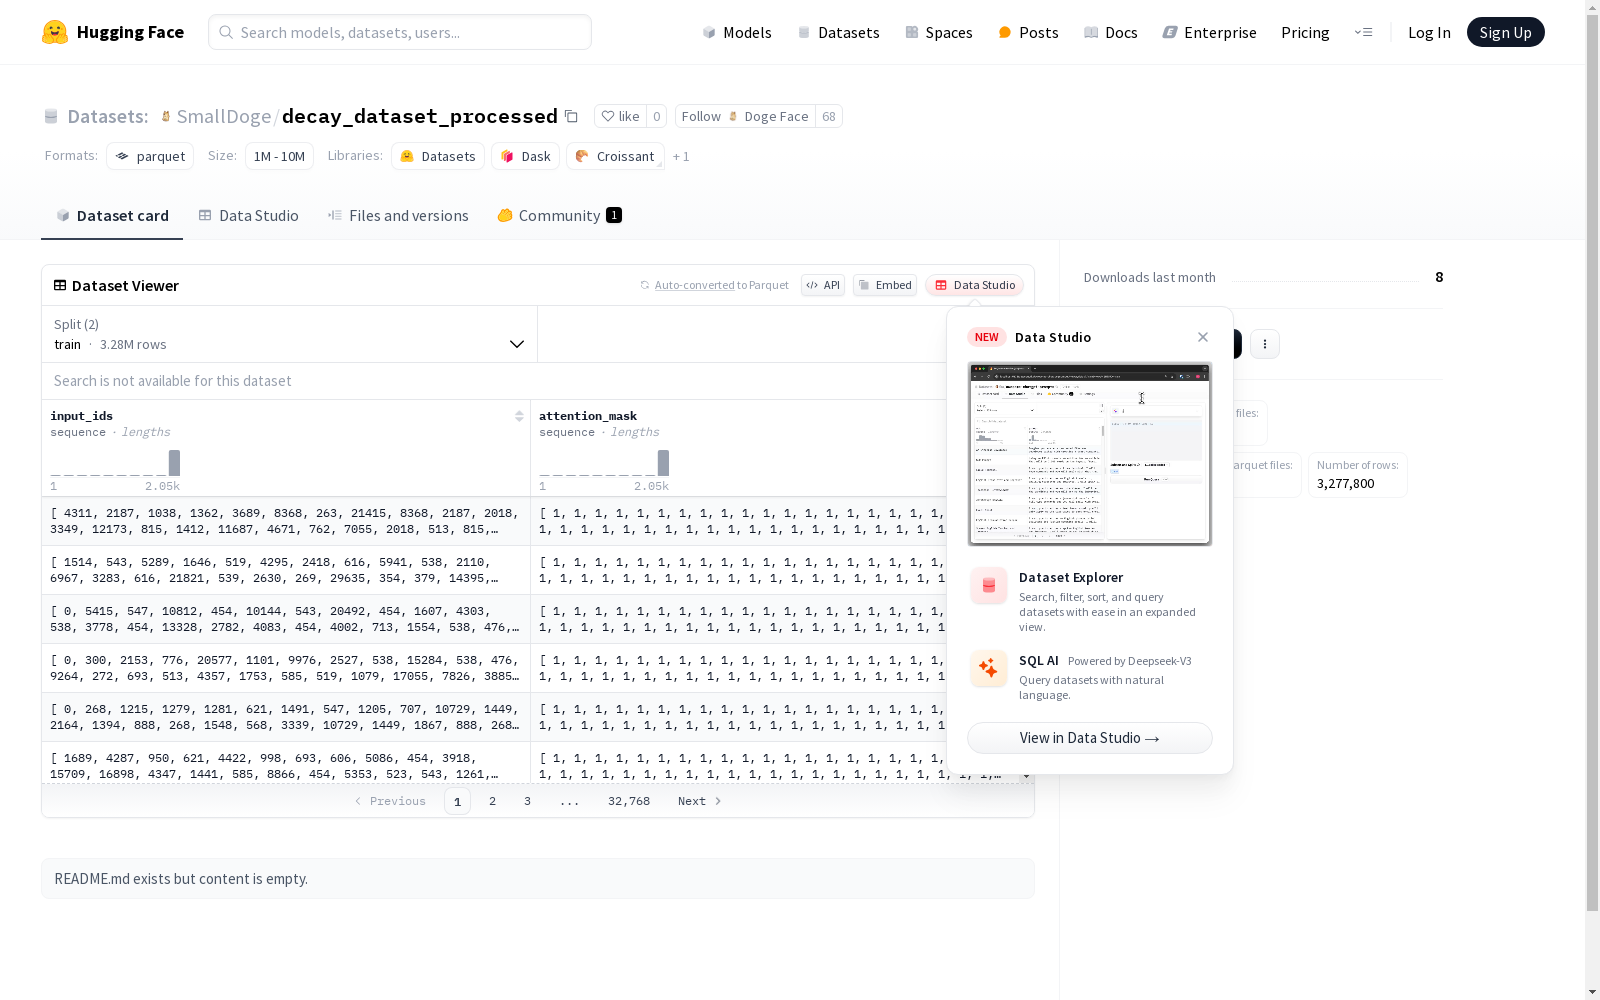Switch to the Data Studio tab
This screenshot has width=1600, height=1000.
pos(248,215)
